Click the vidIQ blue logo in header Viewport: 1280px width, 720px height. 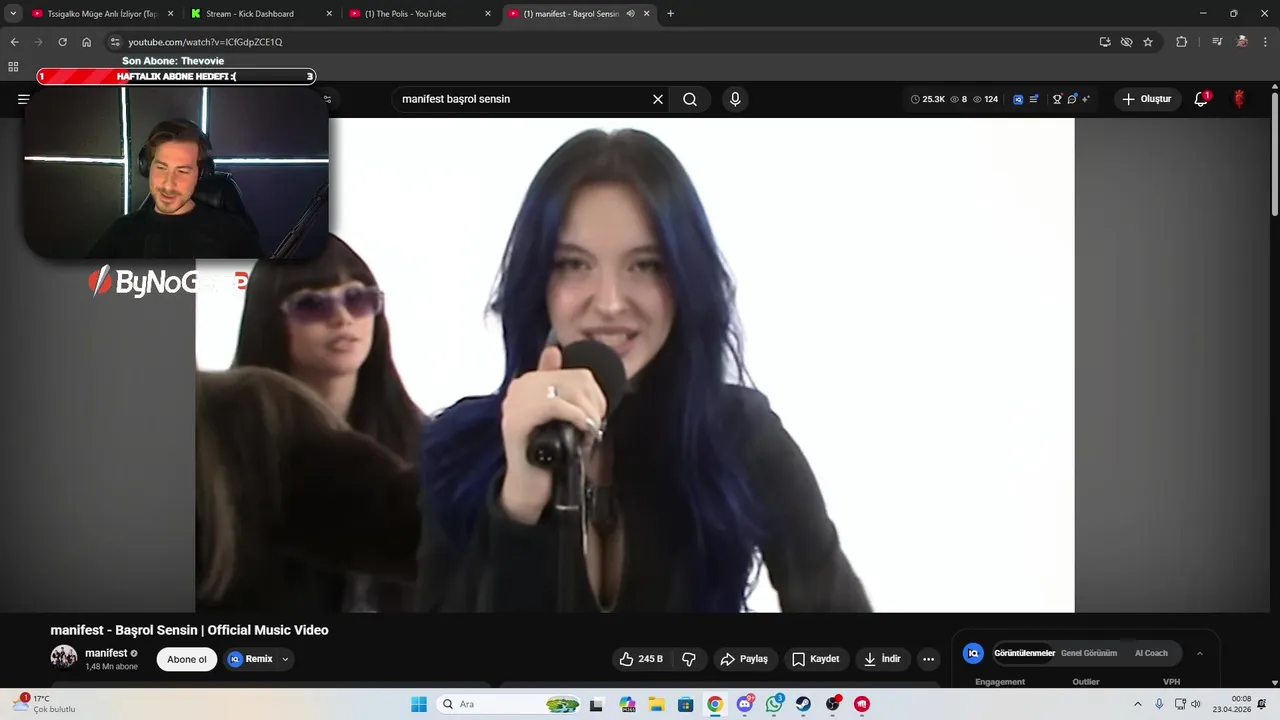click(1018, 99)
